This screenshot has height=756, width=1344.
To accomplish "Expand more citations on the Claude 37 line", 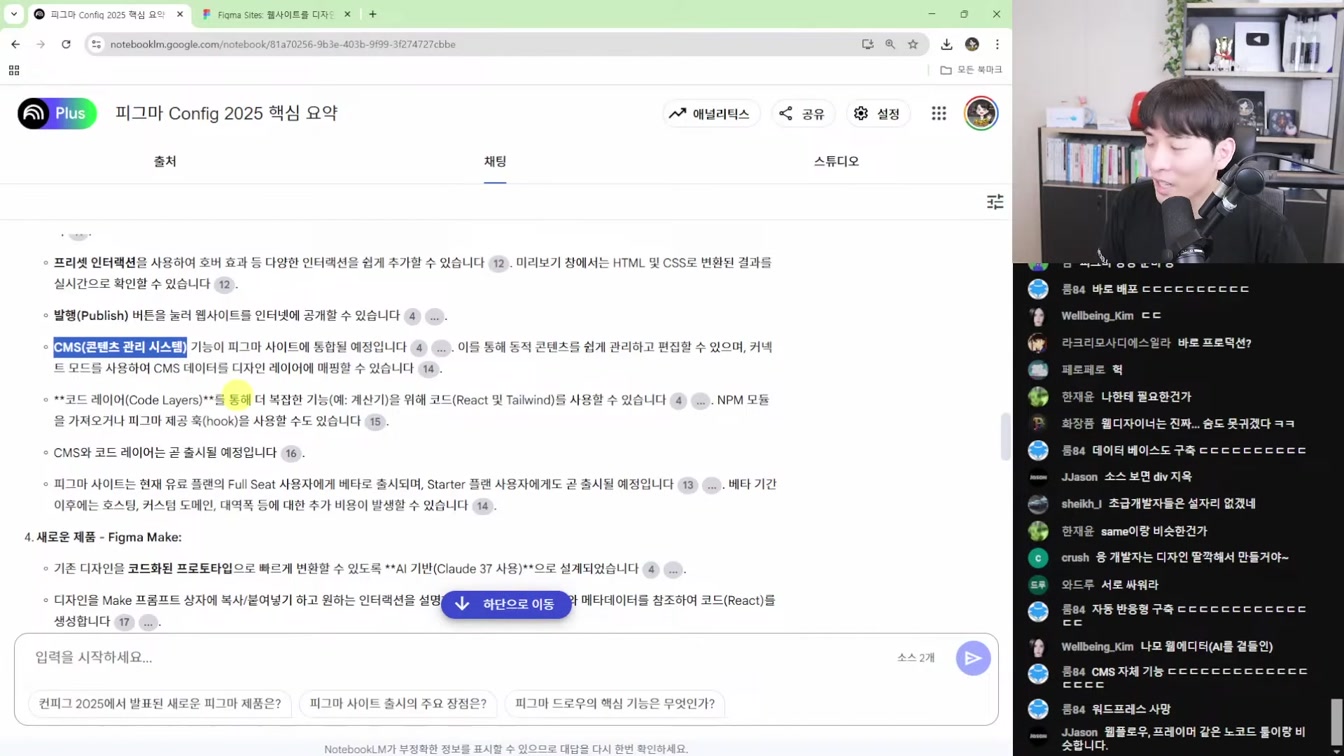I will click(x=673, y=570).
